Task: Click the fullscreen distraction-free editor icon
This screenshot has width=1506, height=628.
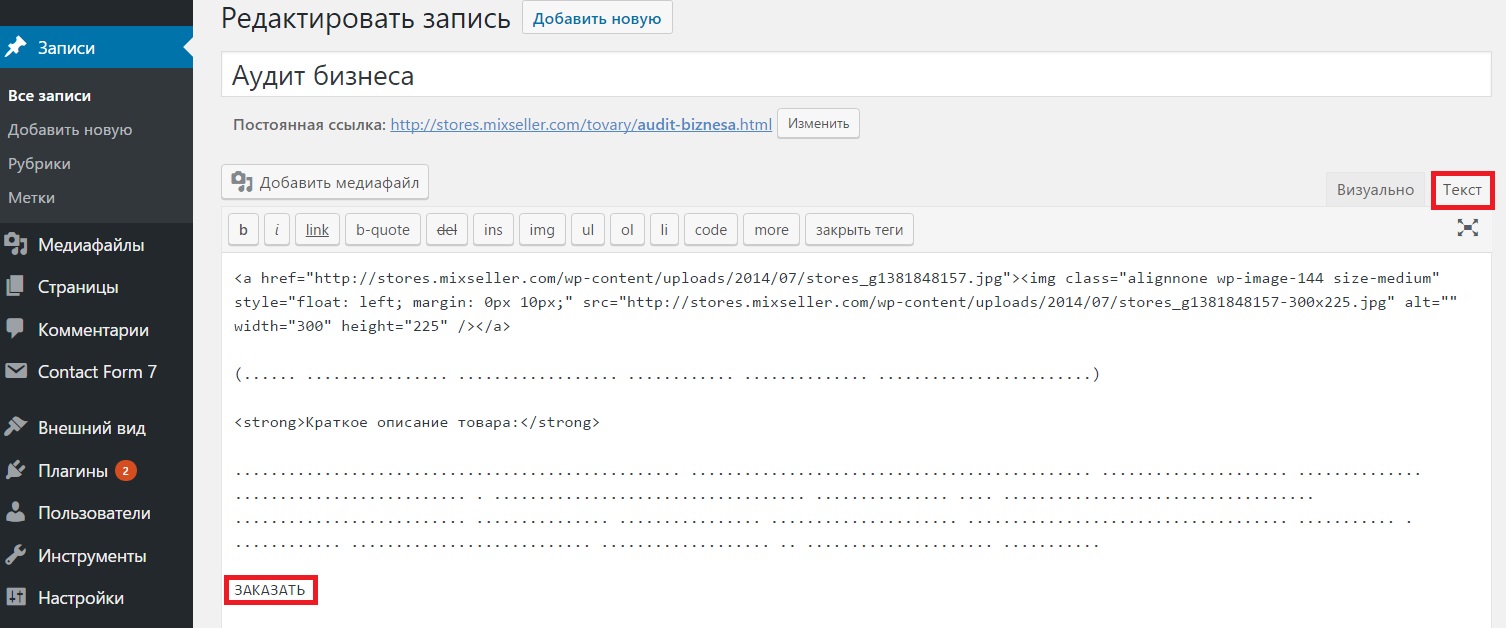Action: click(1467, 228)
